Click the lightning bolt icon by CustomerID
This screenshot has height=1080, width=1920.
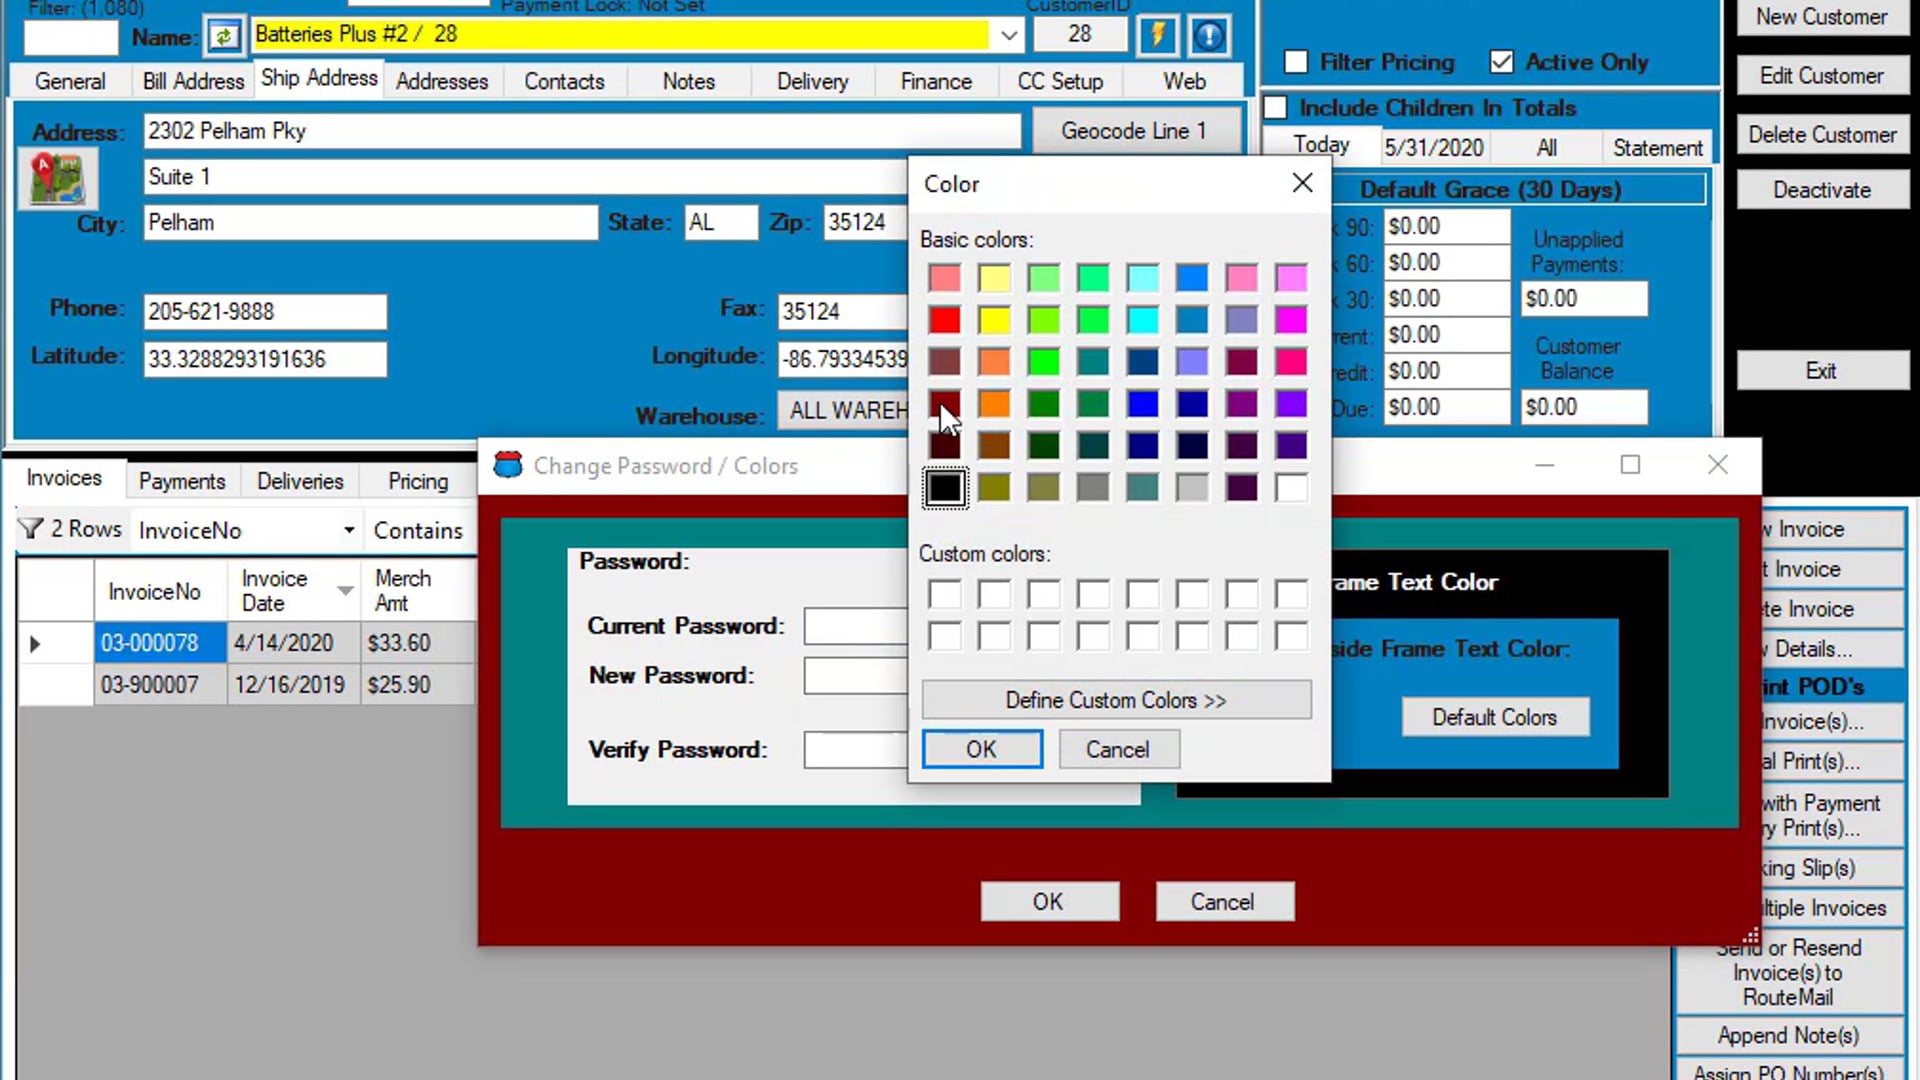coord(1158,36)
